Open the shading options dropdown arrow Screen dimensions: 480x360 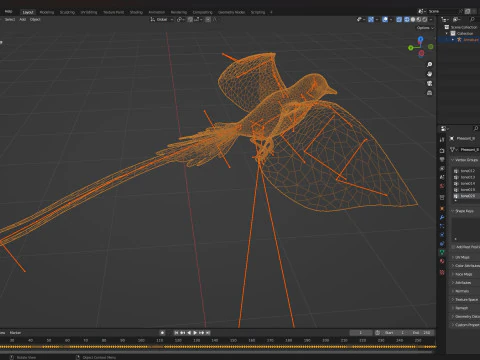[x=431, y=20]
